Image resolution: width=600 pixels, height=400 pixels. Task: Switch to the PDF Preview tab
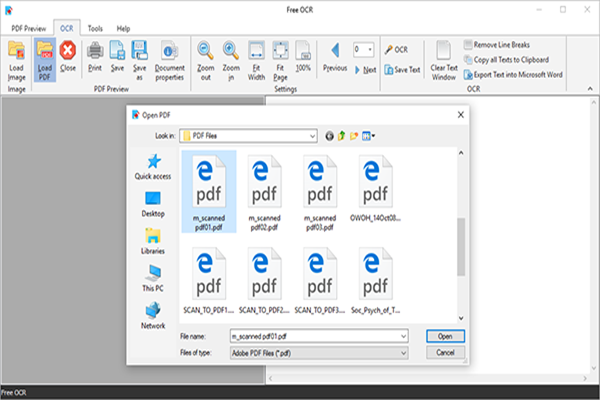point(28,30)
